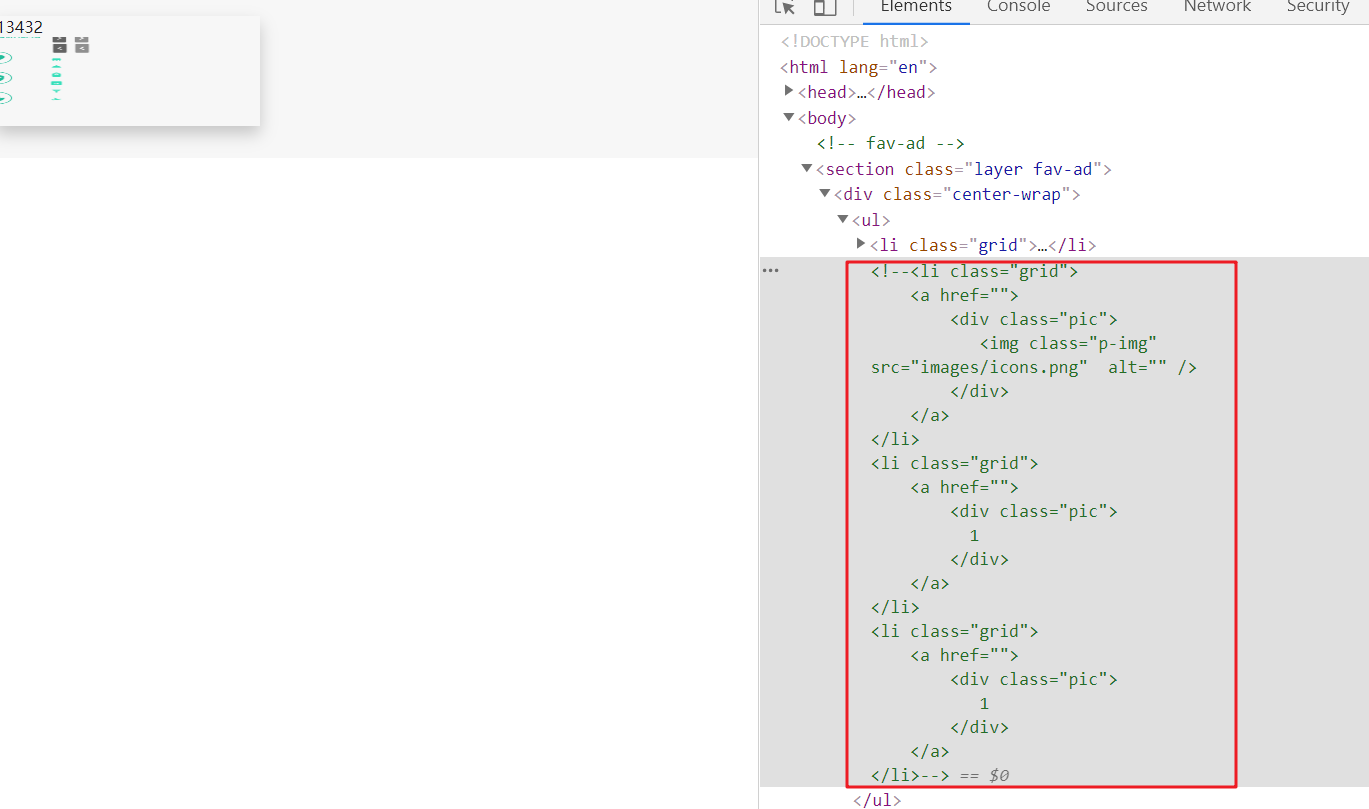
Task: Collapse the section layer fav-ad arrow
Action: pos(807,168)
